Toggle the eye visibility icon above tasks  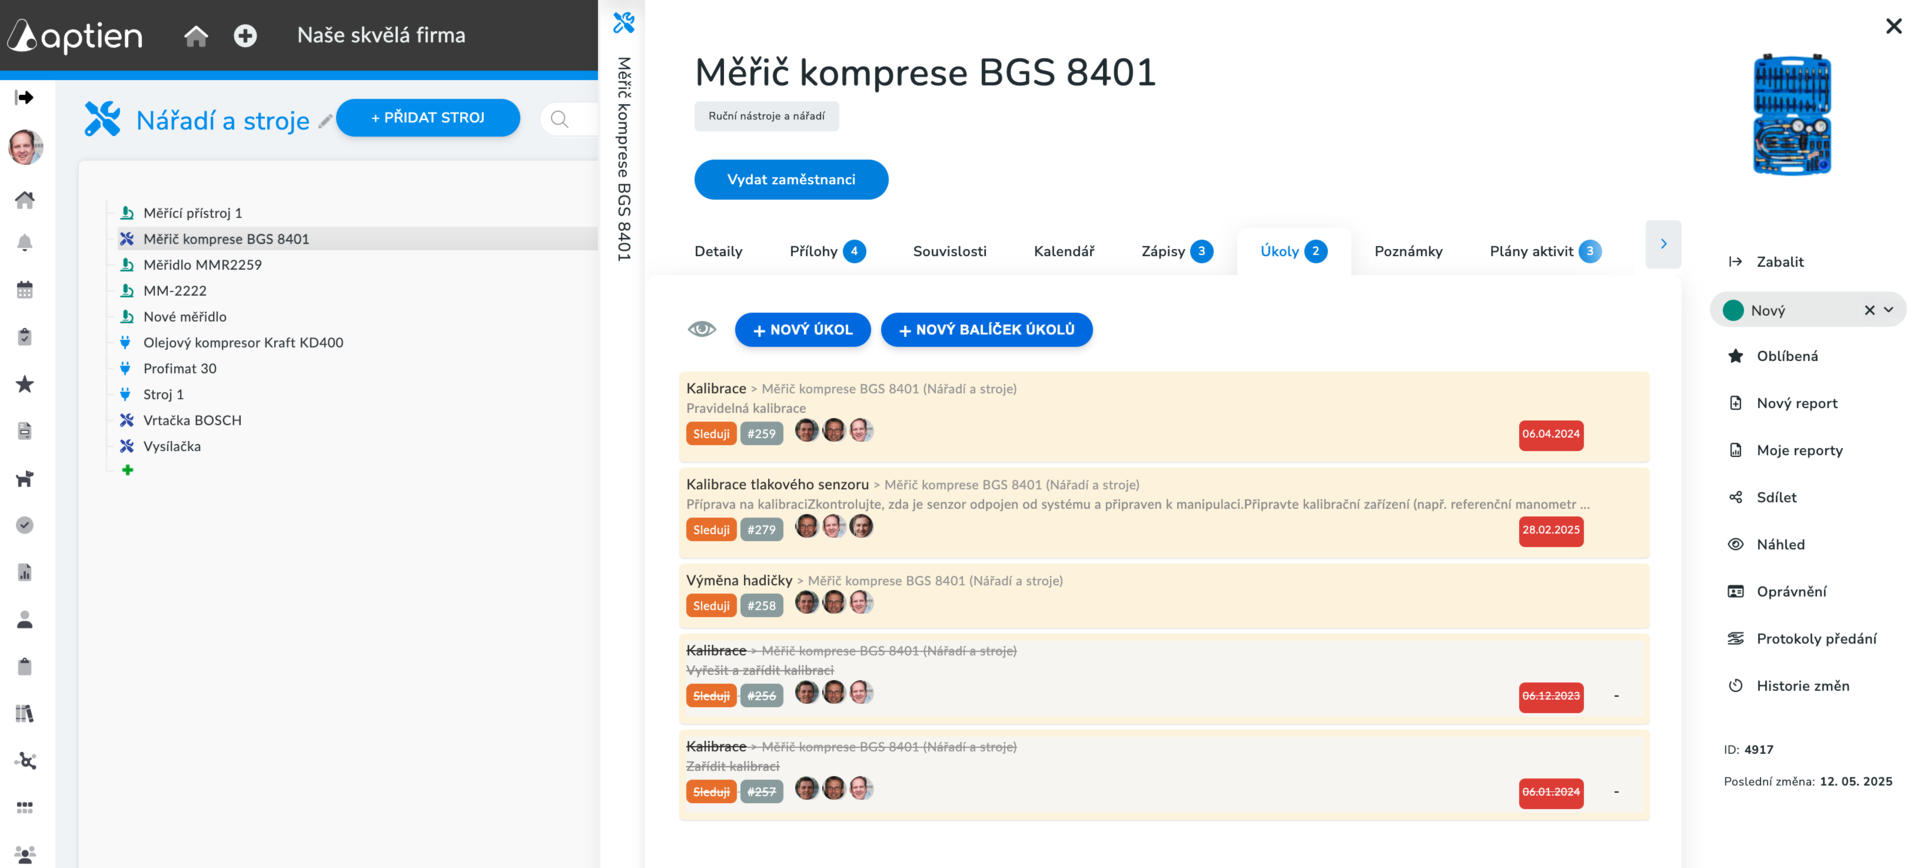click(702, 329)
